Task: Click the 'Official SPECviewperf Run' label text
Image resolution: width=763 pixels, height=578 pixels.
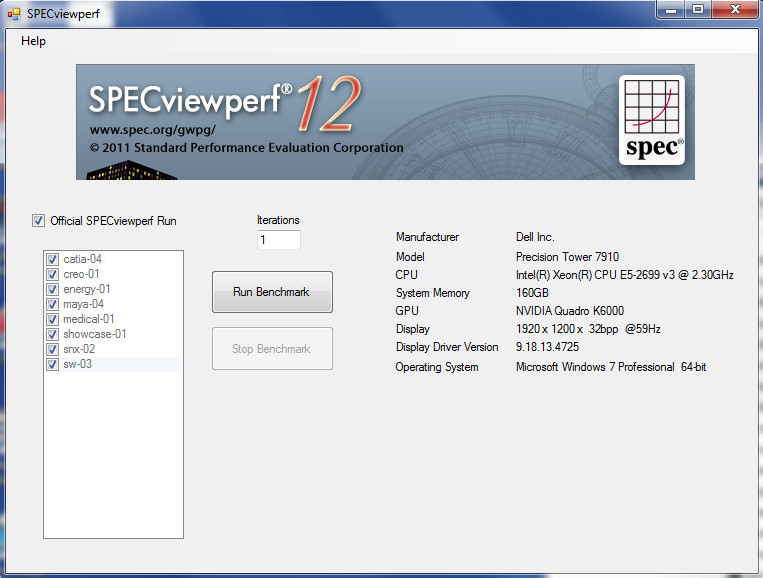Action: [113, 221]
